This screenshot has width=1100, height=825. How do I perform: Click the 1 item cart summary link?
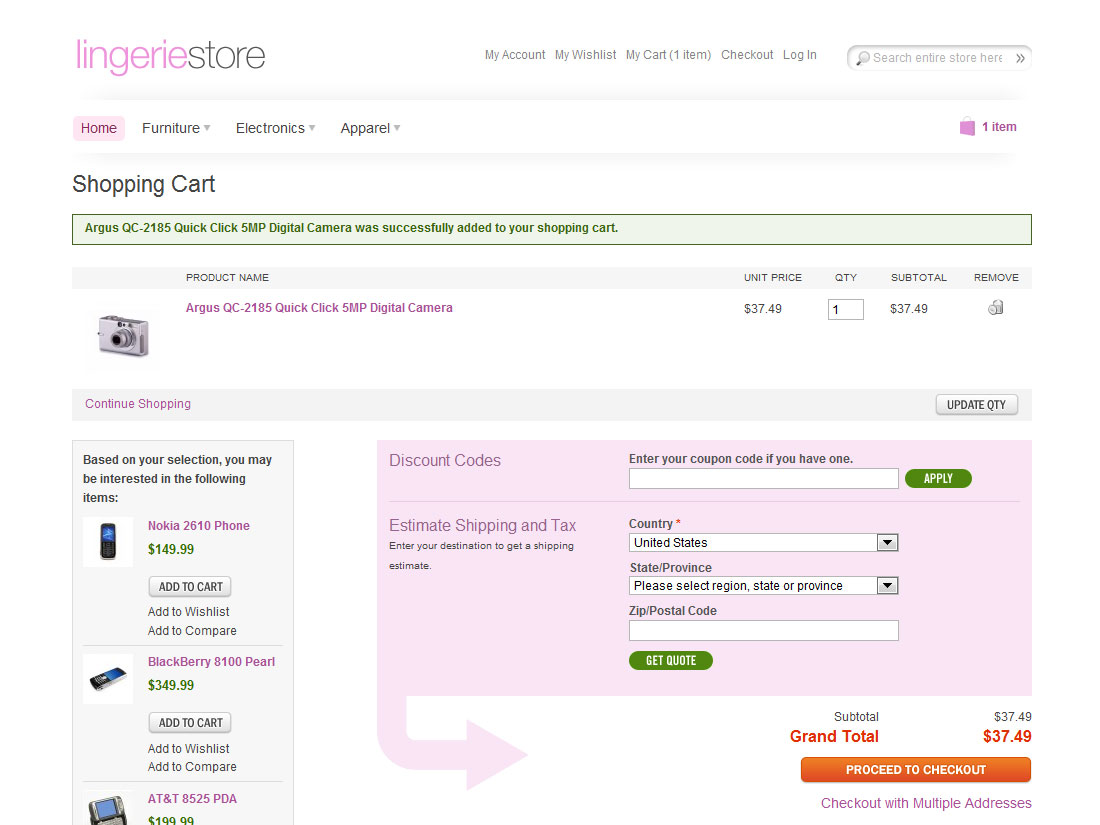(x=999, y=127)
